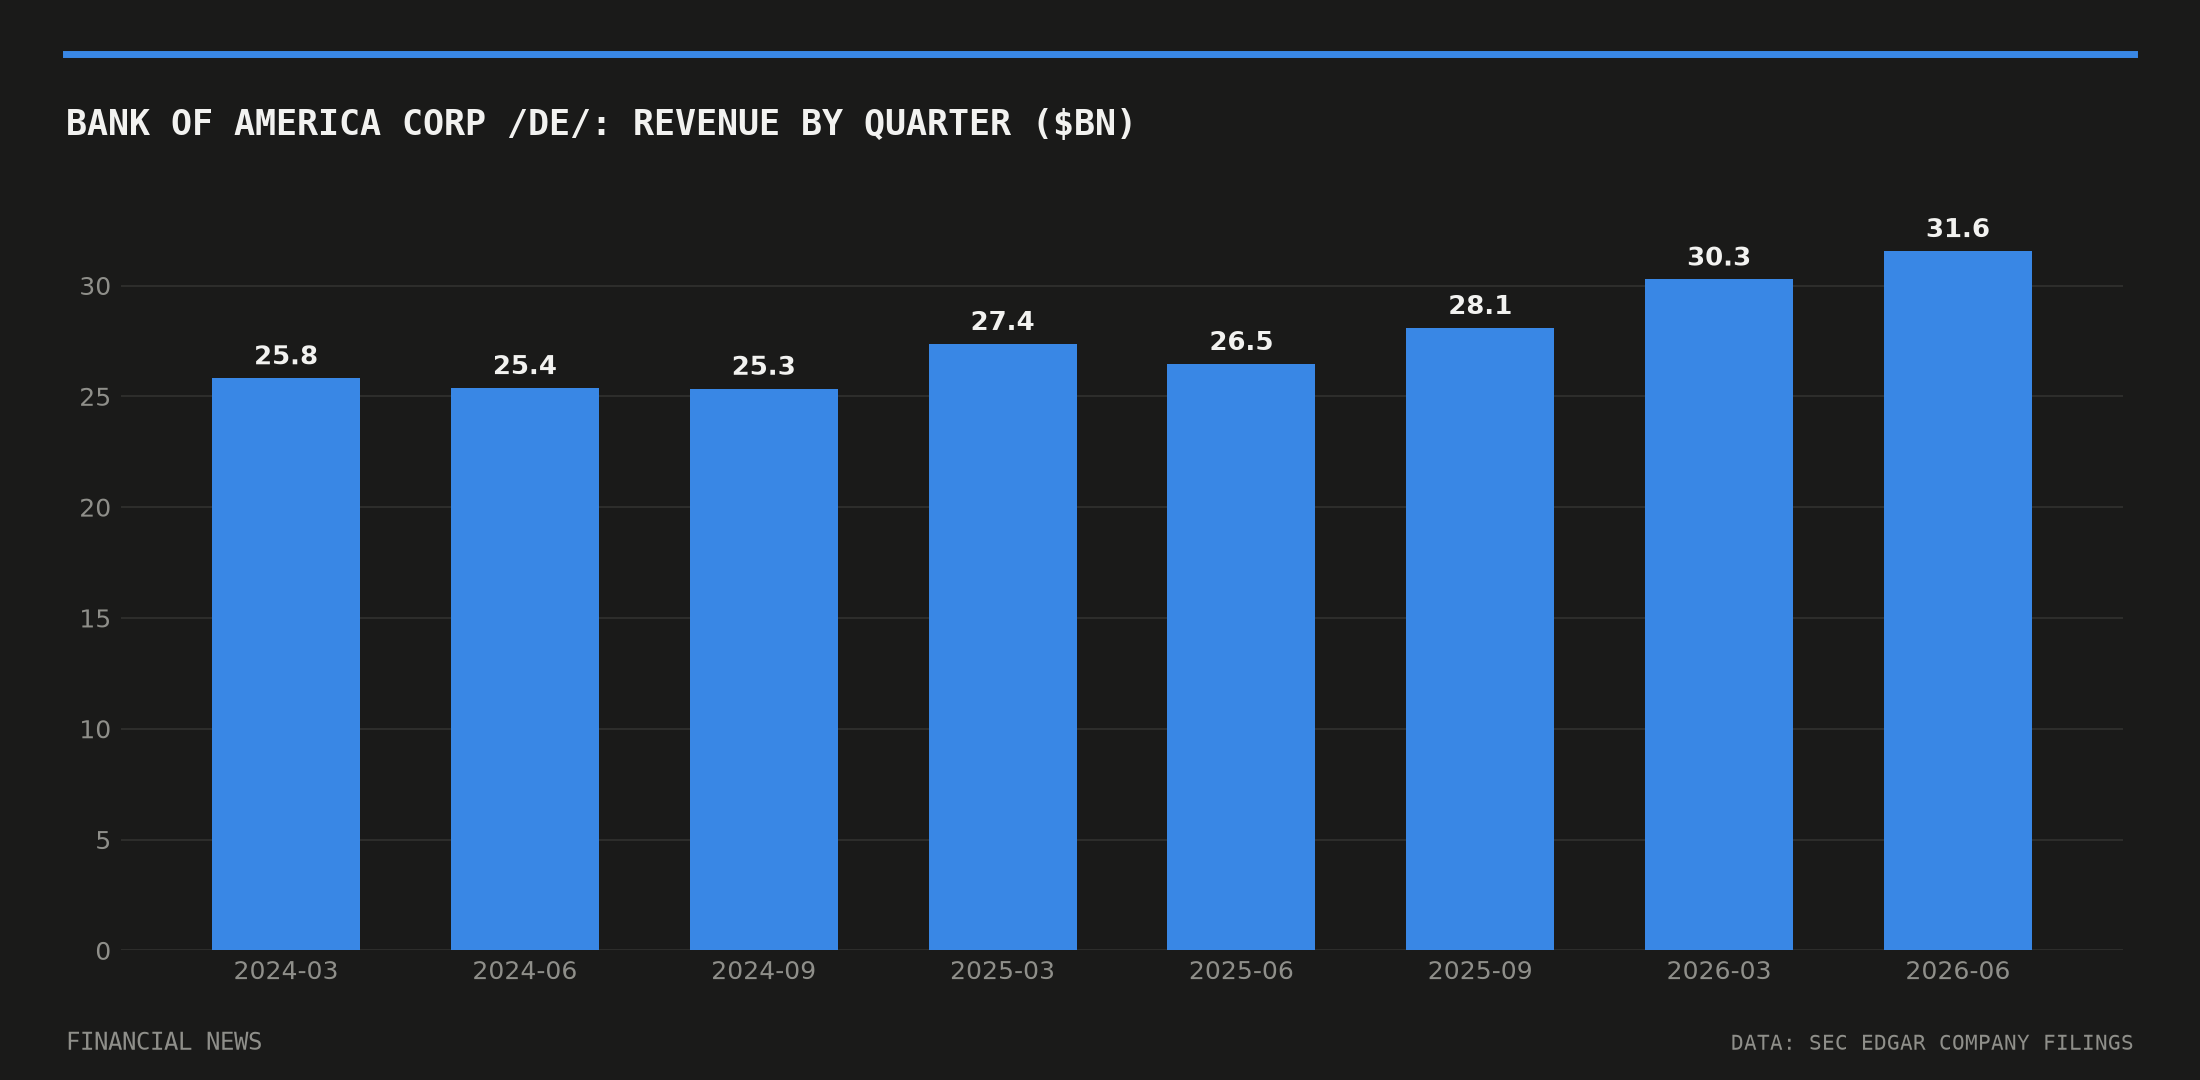Screen dimensions: 2200x1080
Task: Click the y-axis tick label 25
Action: point(95,398)
